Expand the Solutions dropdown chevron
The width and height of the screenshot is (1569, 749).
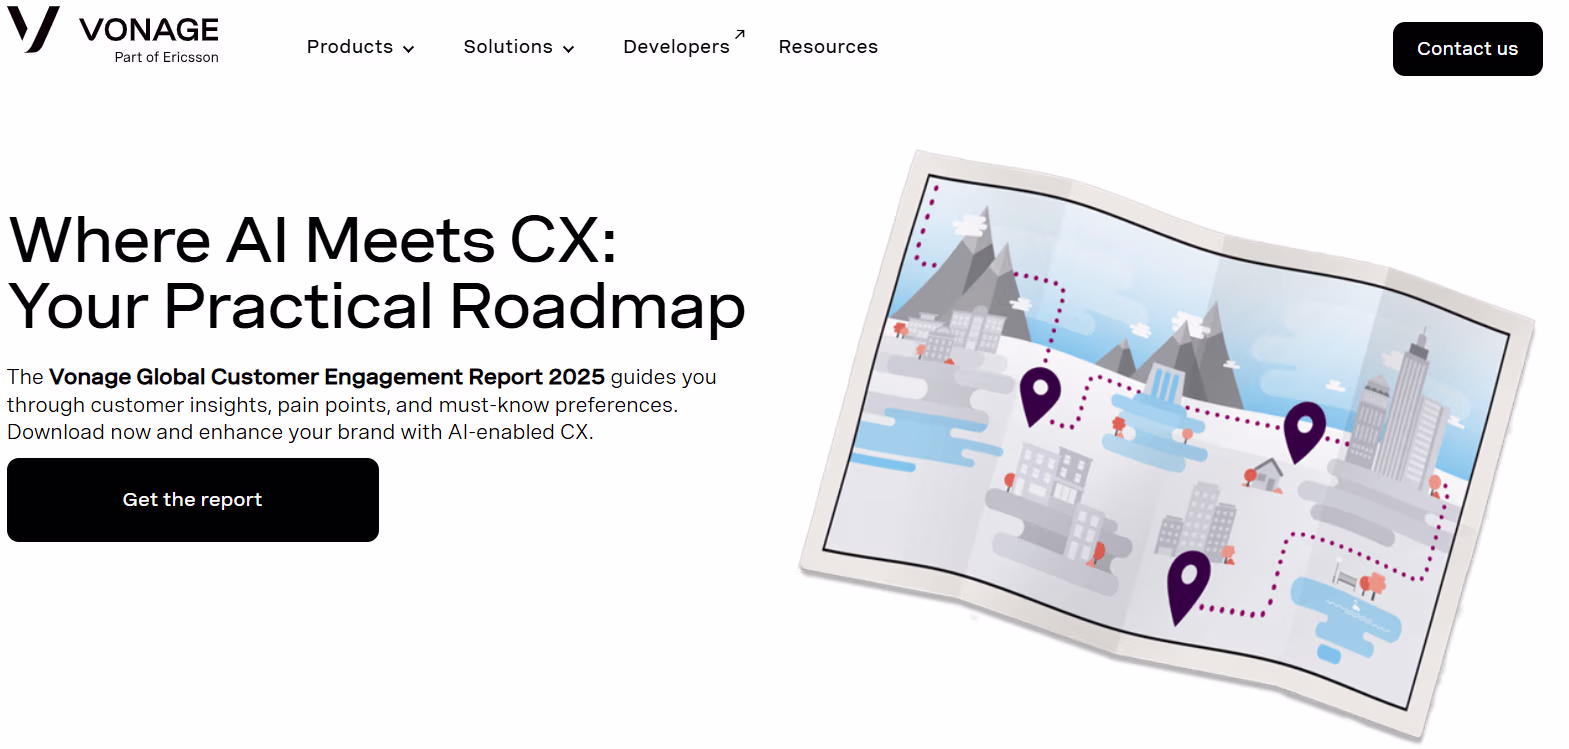[569, 49]
